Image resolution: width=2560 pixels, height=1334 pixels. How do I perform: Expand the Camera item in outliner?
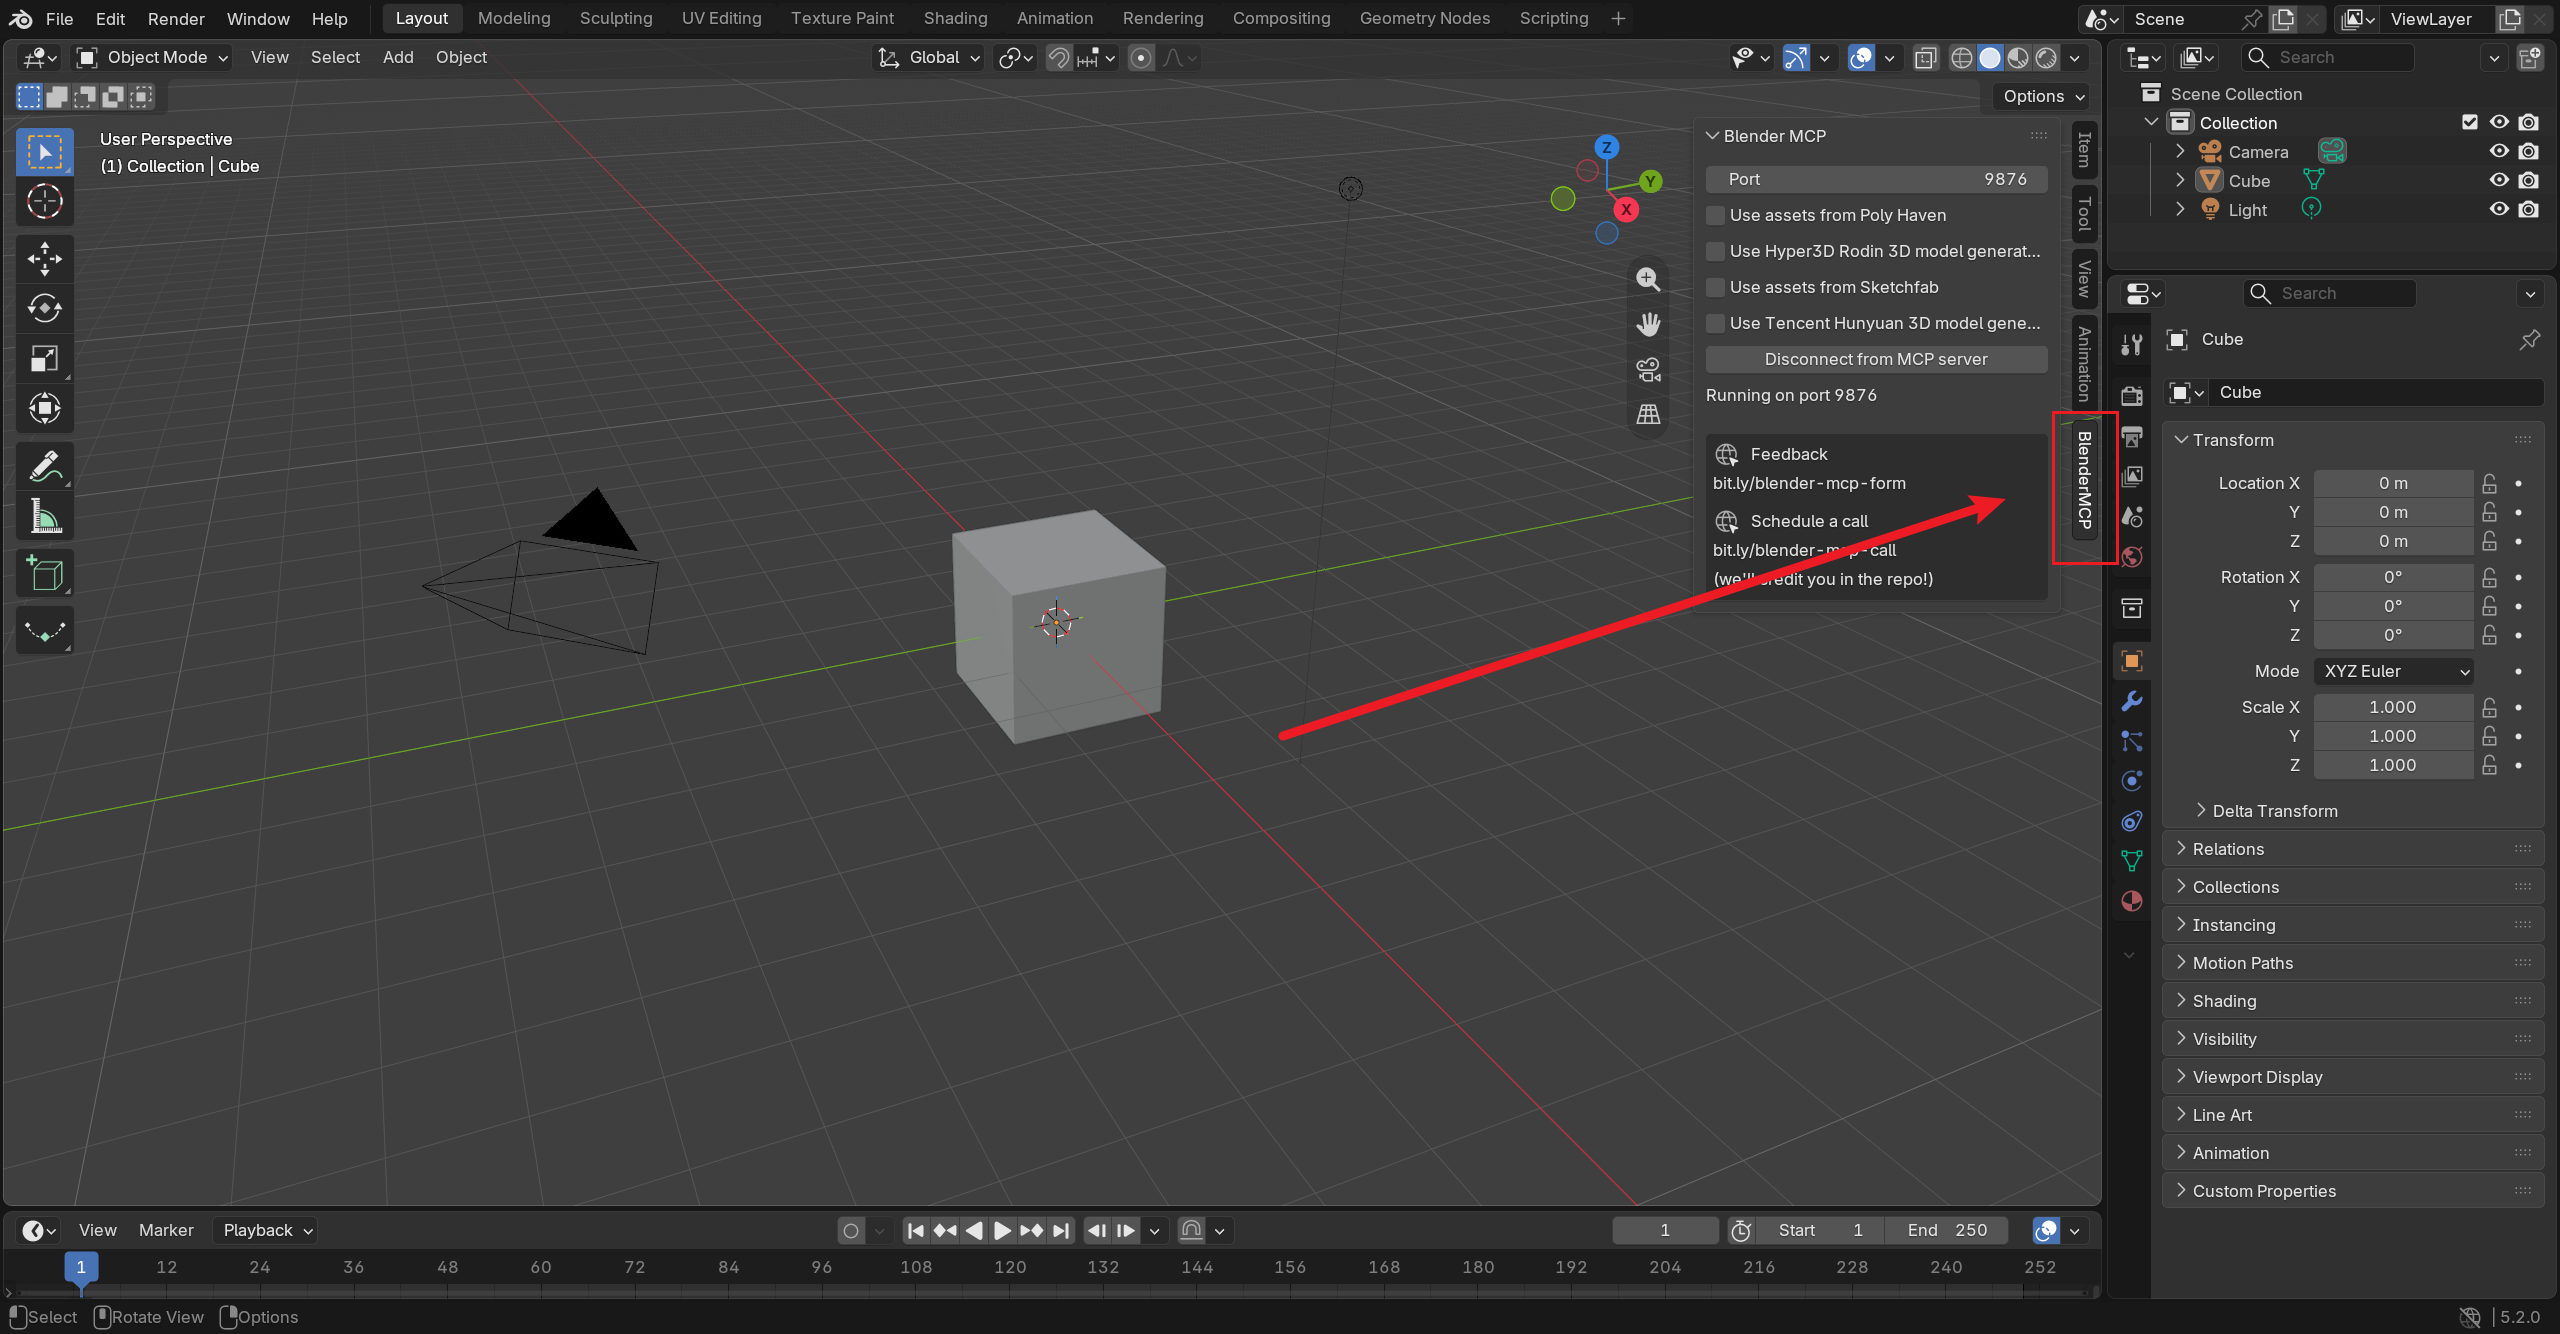pos(2180,151)
